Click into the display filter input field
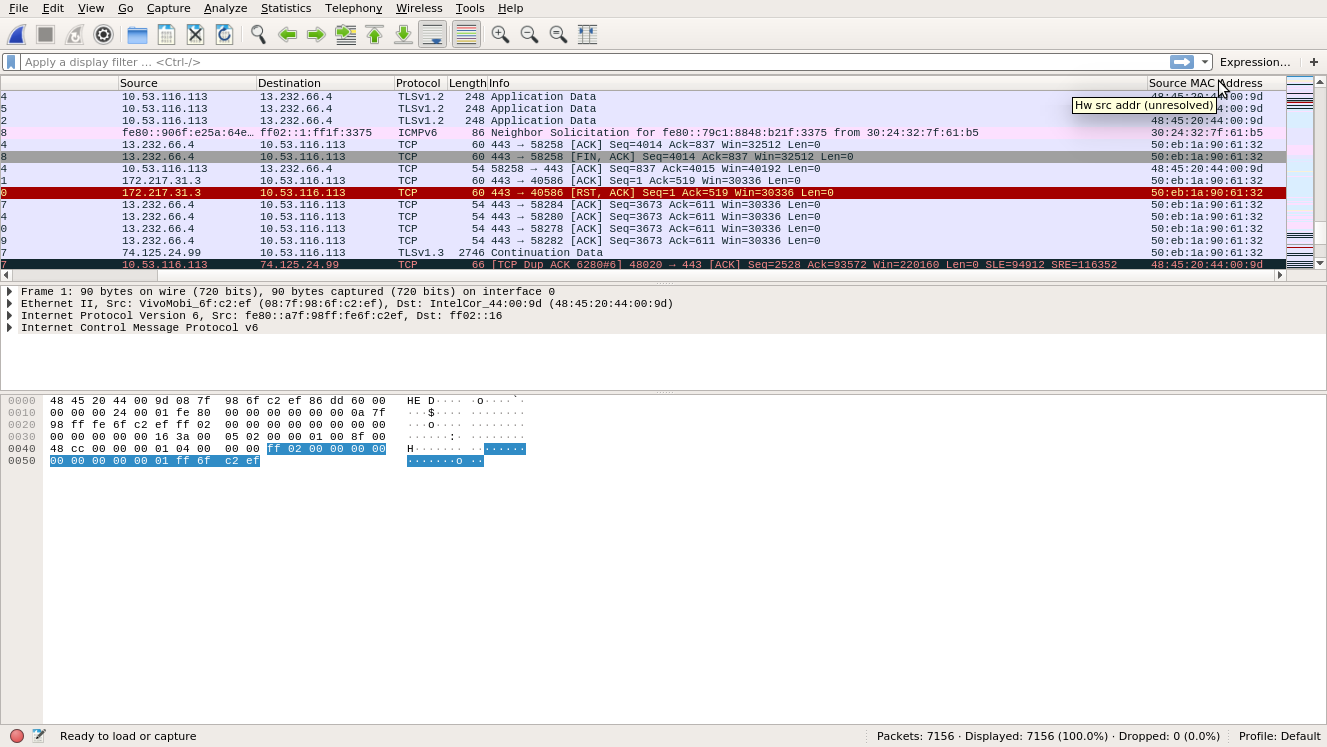This screenshot has height=747, width=1327. pos(595,62)
